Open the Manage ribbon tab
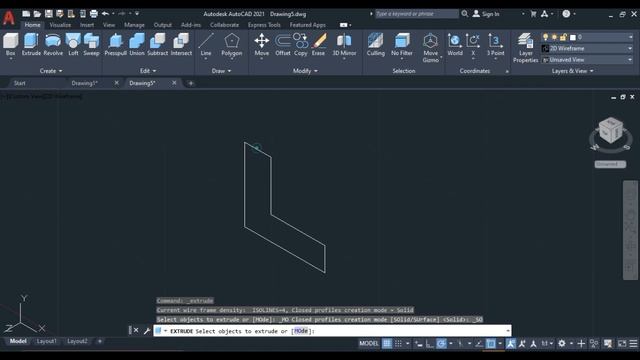 pos(134,25)
